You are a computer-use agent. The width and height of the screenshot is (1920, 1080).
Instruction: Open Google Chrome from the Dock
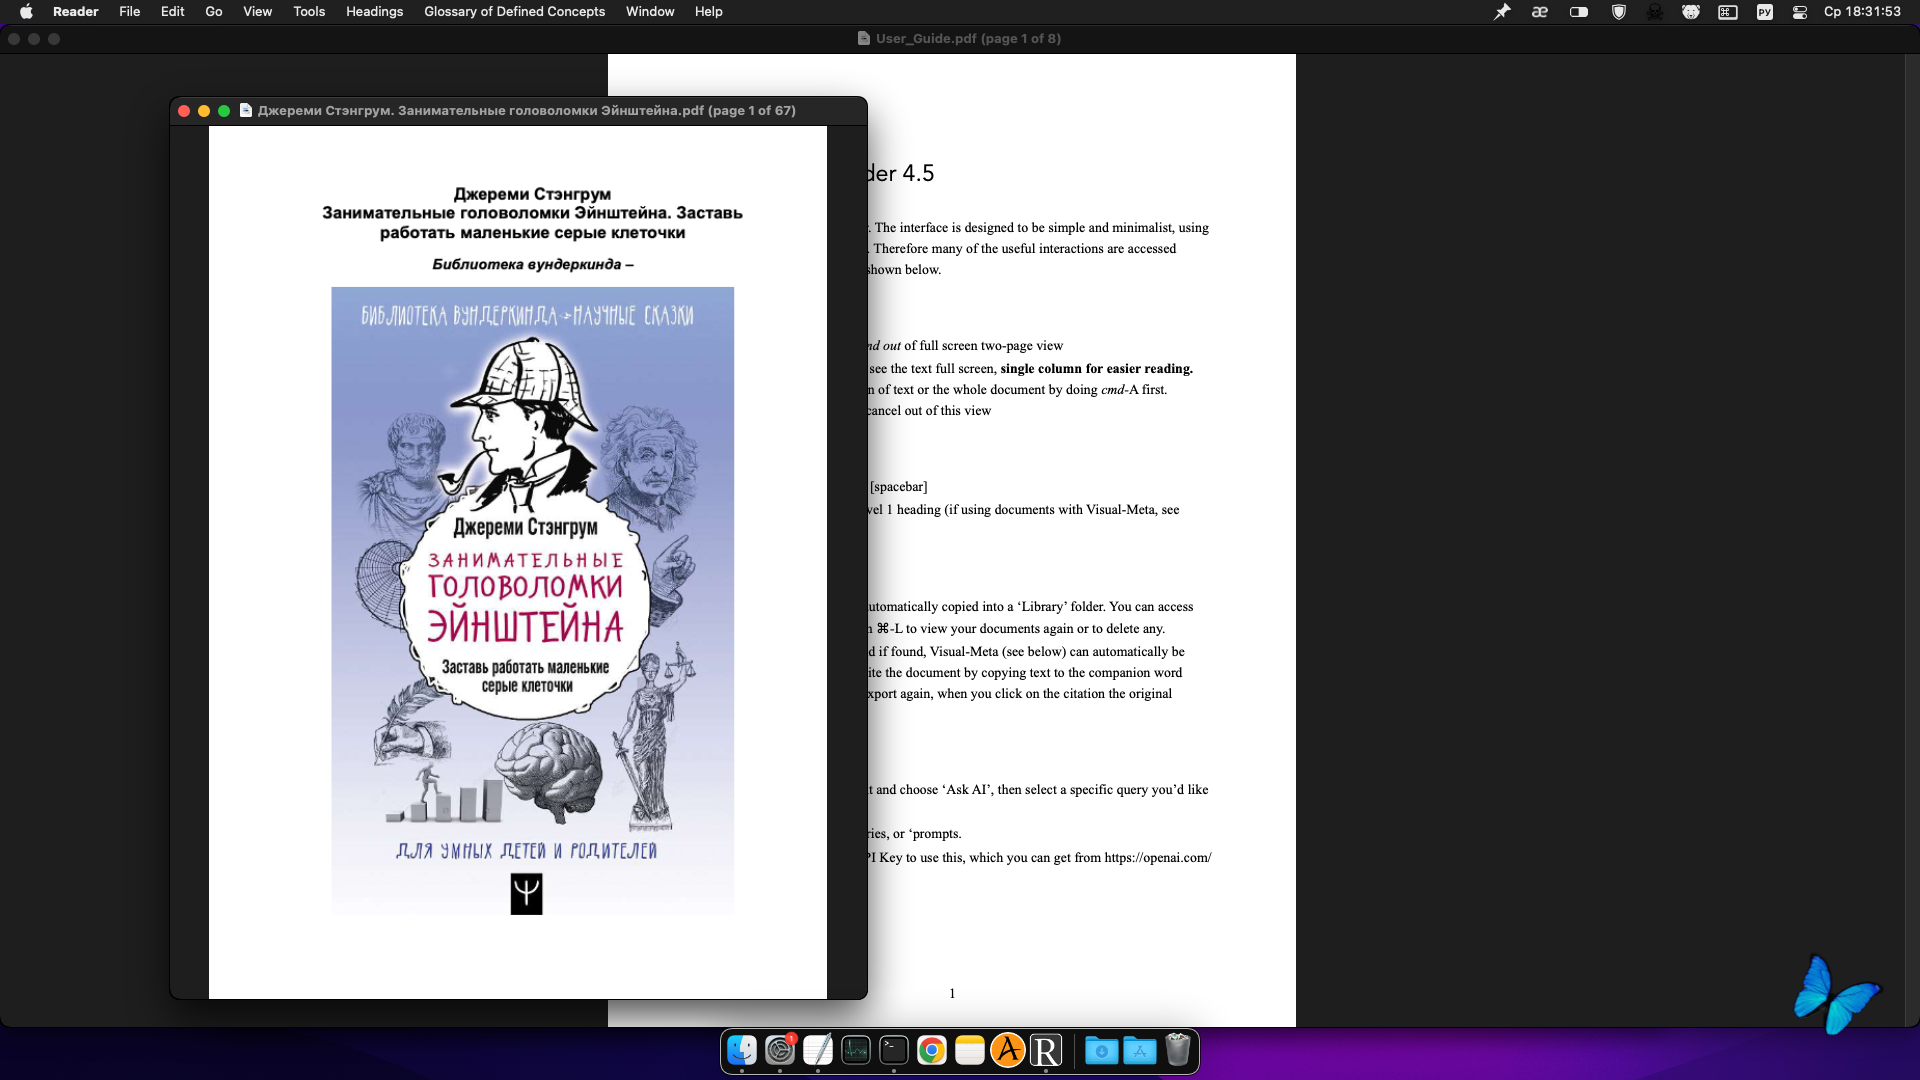(x=932, y=1050)
